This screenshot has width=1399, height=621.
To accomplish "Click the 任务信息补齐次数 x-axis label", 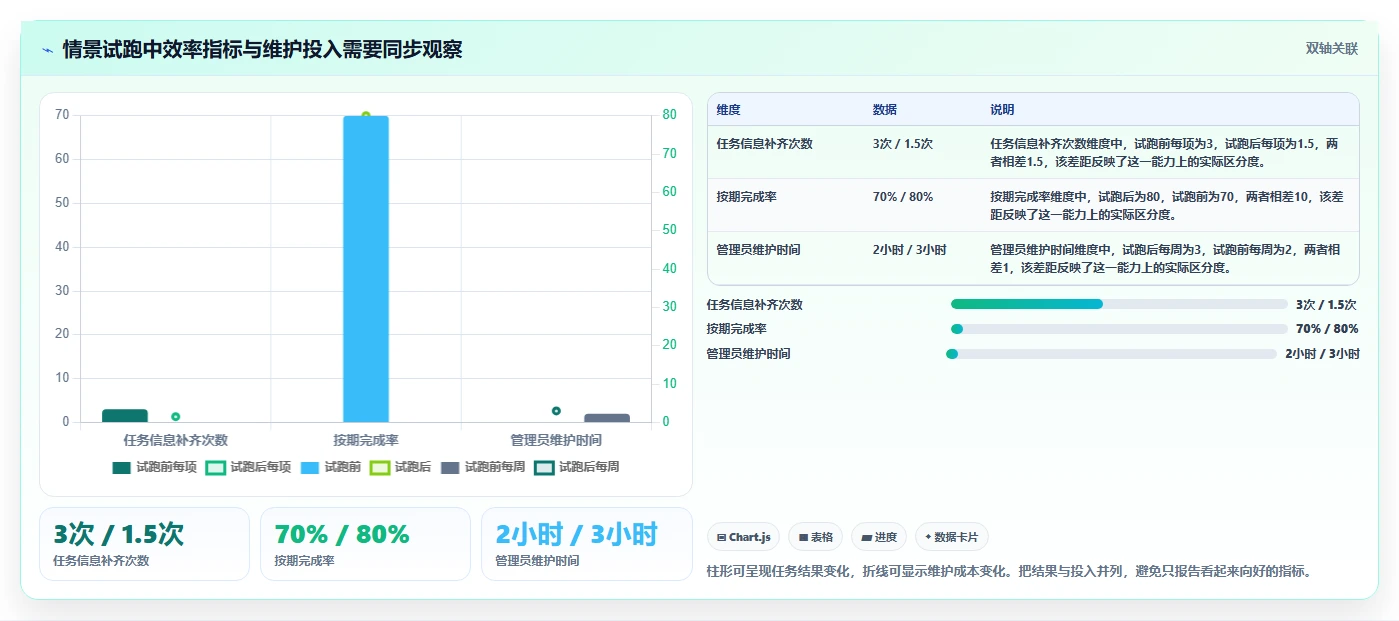I will pyautogui.click(x=176, y=440).
